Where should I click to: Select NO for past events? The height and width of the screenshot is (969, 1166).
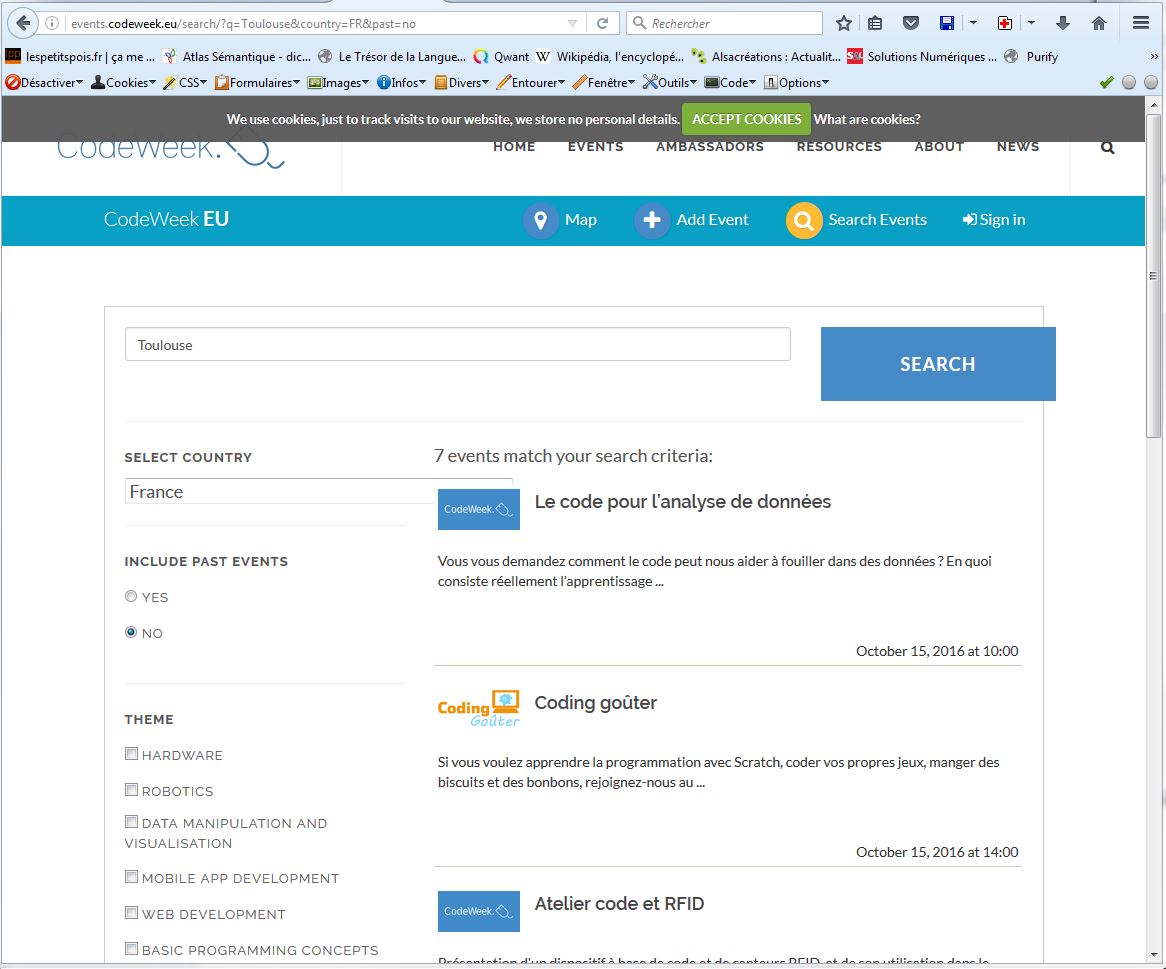(131, 631)
